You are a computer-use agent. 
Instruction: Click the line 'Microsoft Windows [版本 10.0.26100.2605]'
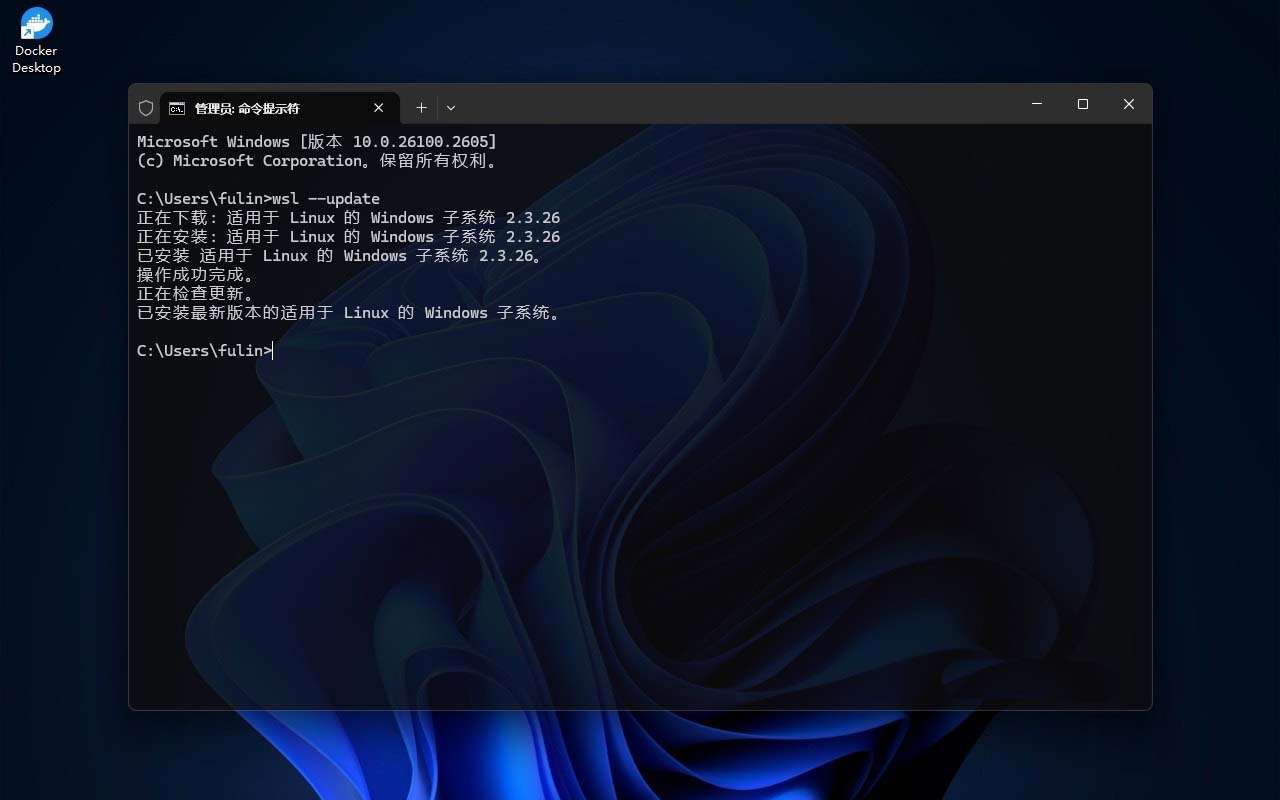(x=317, y=142)
